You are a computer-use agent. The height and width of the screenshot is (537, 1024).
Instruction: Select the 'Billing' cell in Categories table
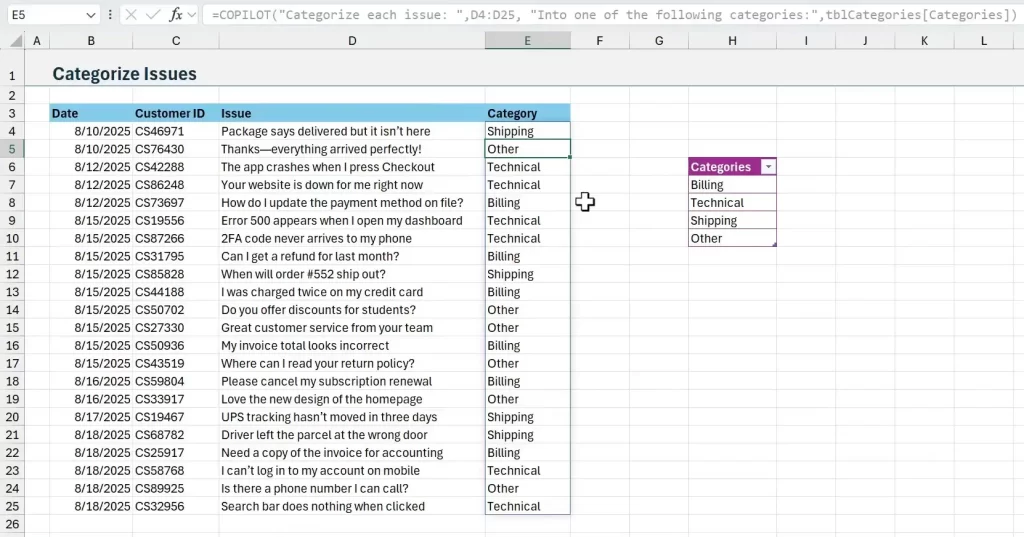(732, 185)
